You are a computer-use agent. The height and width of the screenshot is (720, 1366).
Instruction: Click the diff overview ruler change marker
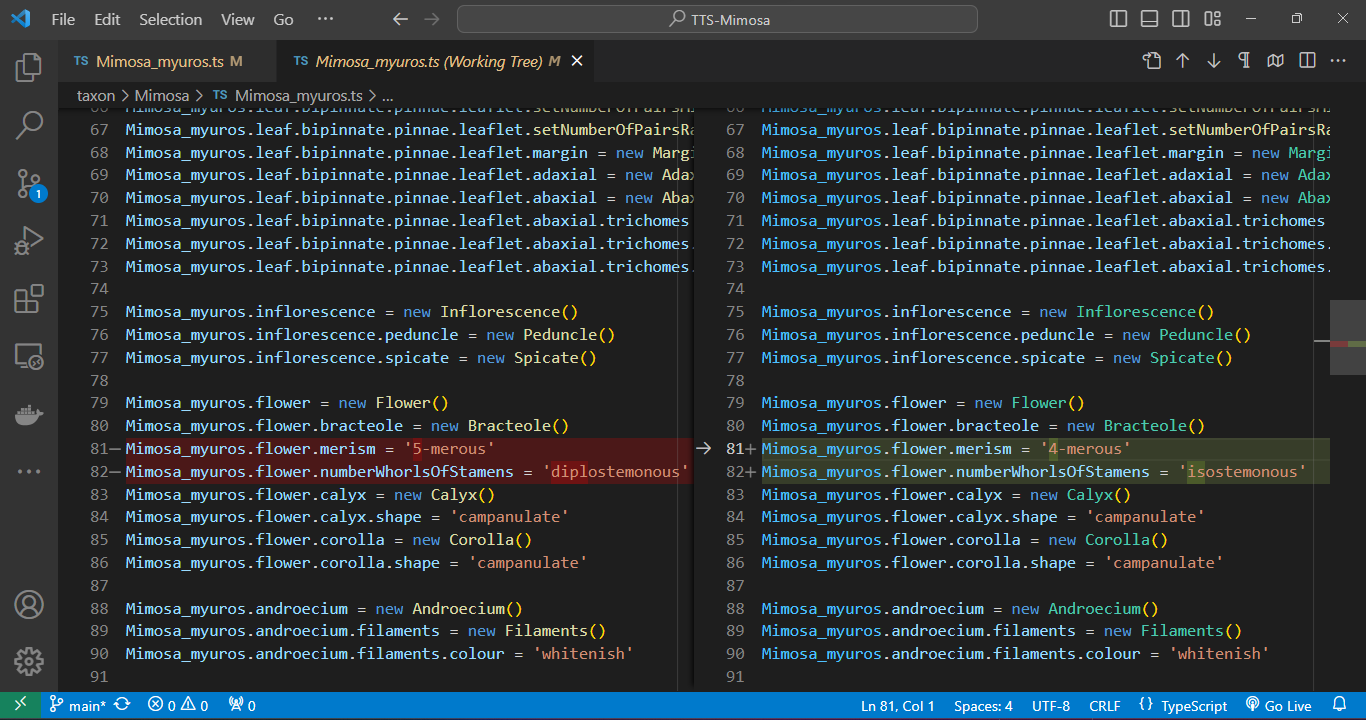[x=1347, y=343]
